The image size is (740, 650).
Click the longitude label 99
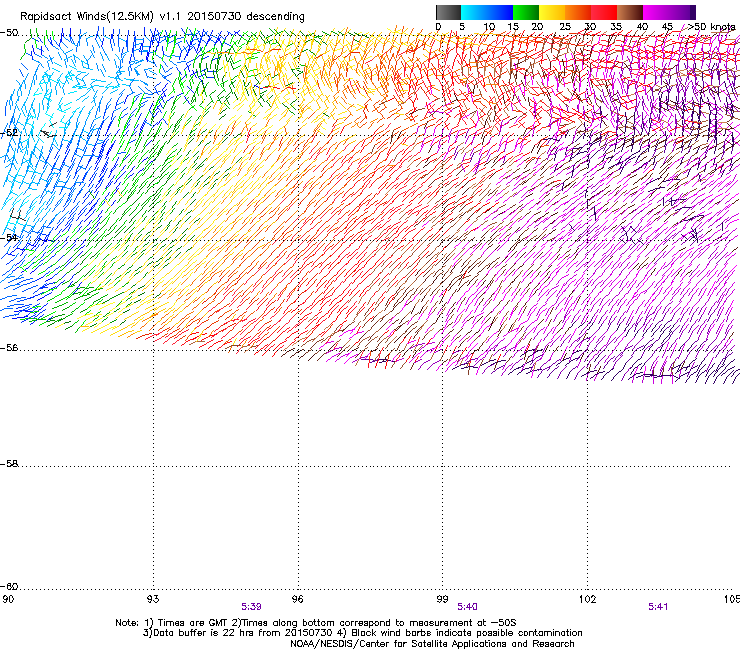pos(442,599)
